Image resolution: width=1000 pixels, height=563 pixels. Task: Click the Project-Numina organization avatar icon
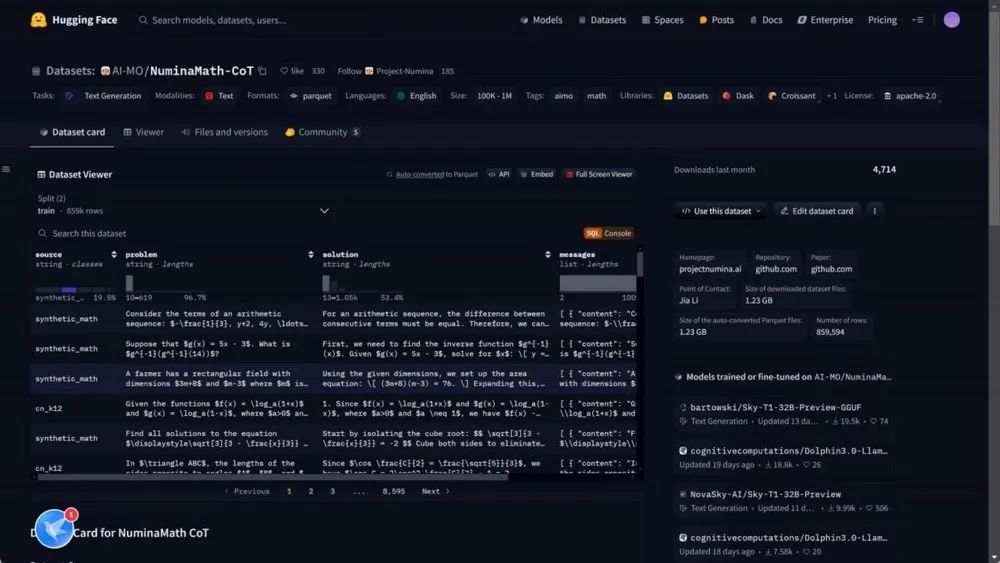click(x=369, y=71)
